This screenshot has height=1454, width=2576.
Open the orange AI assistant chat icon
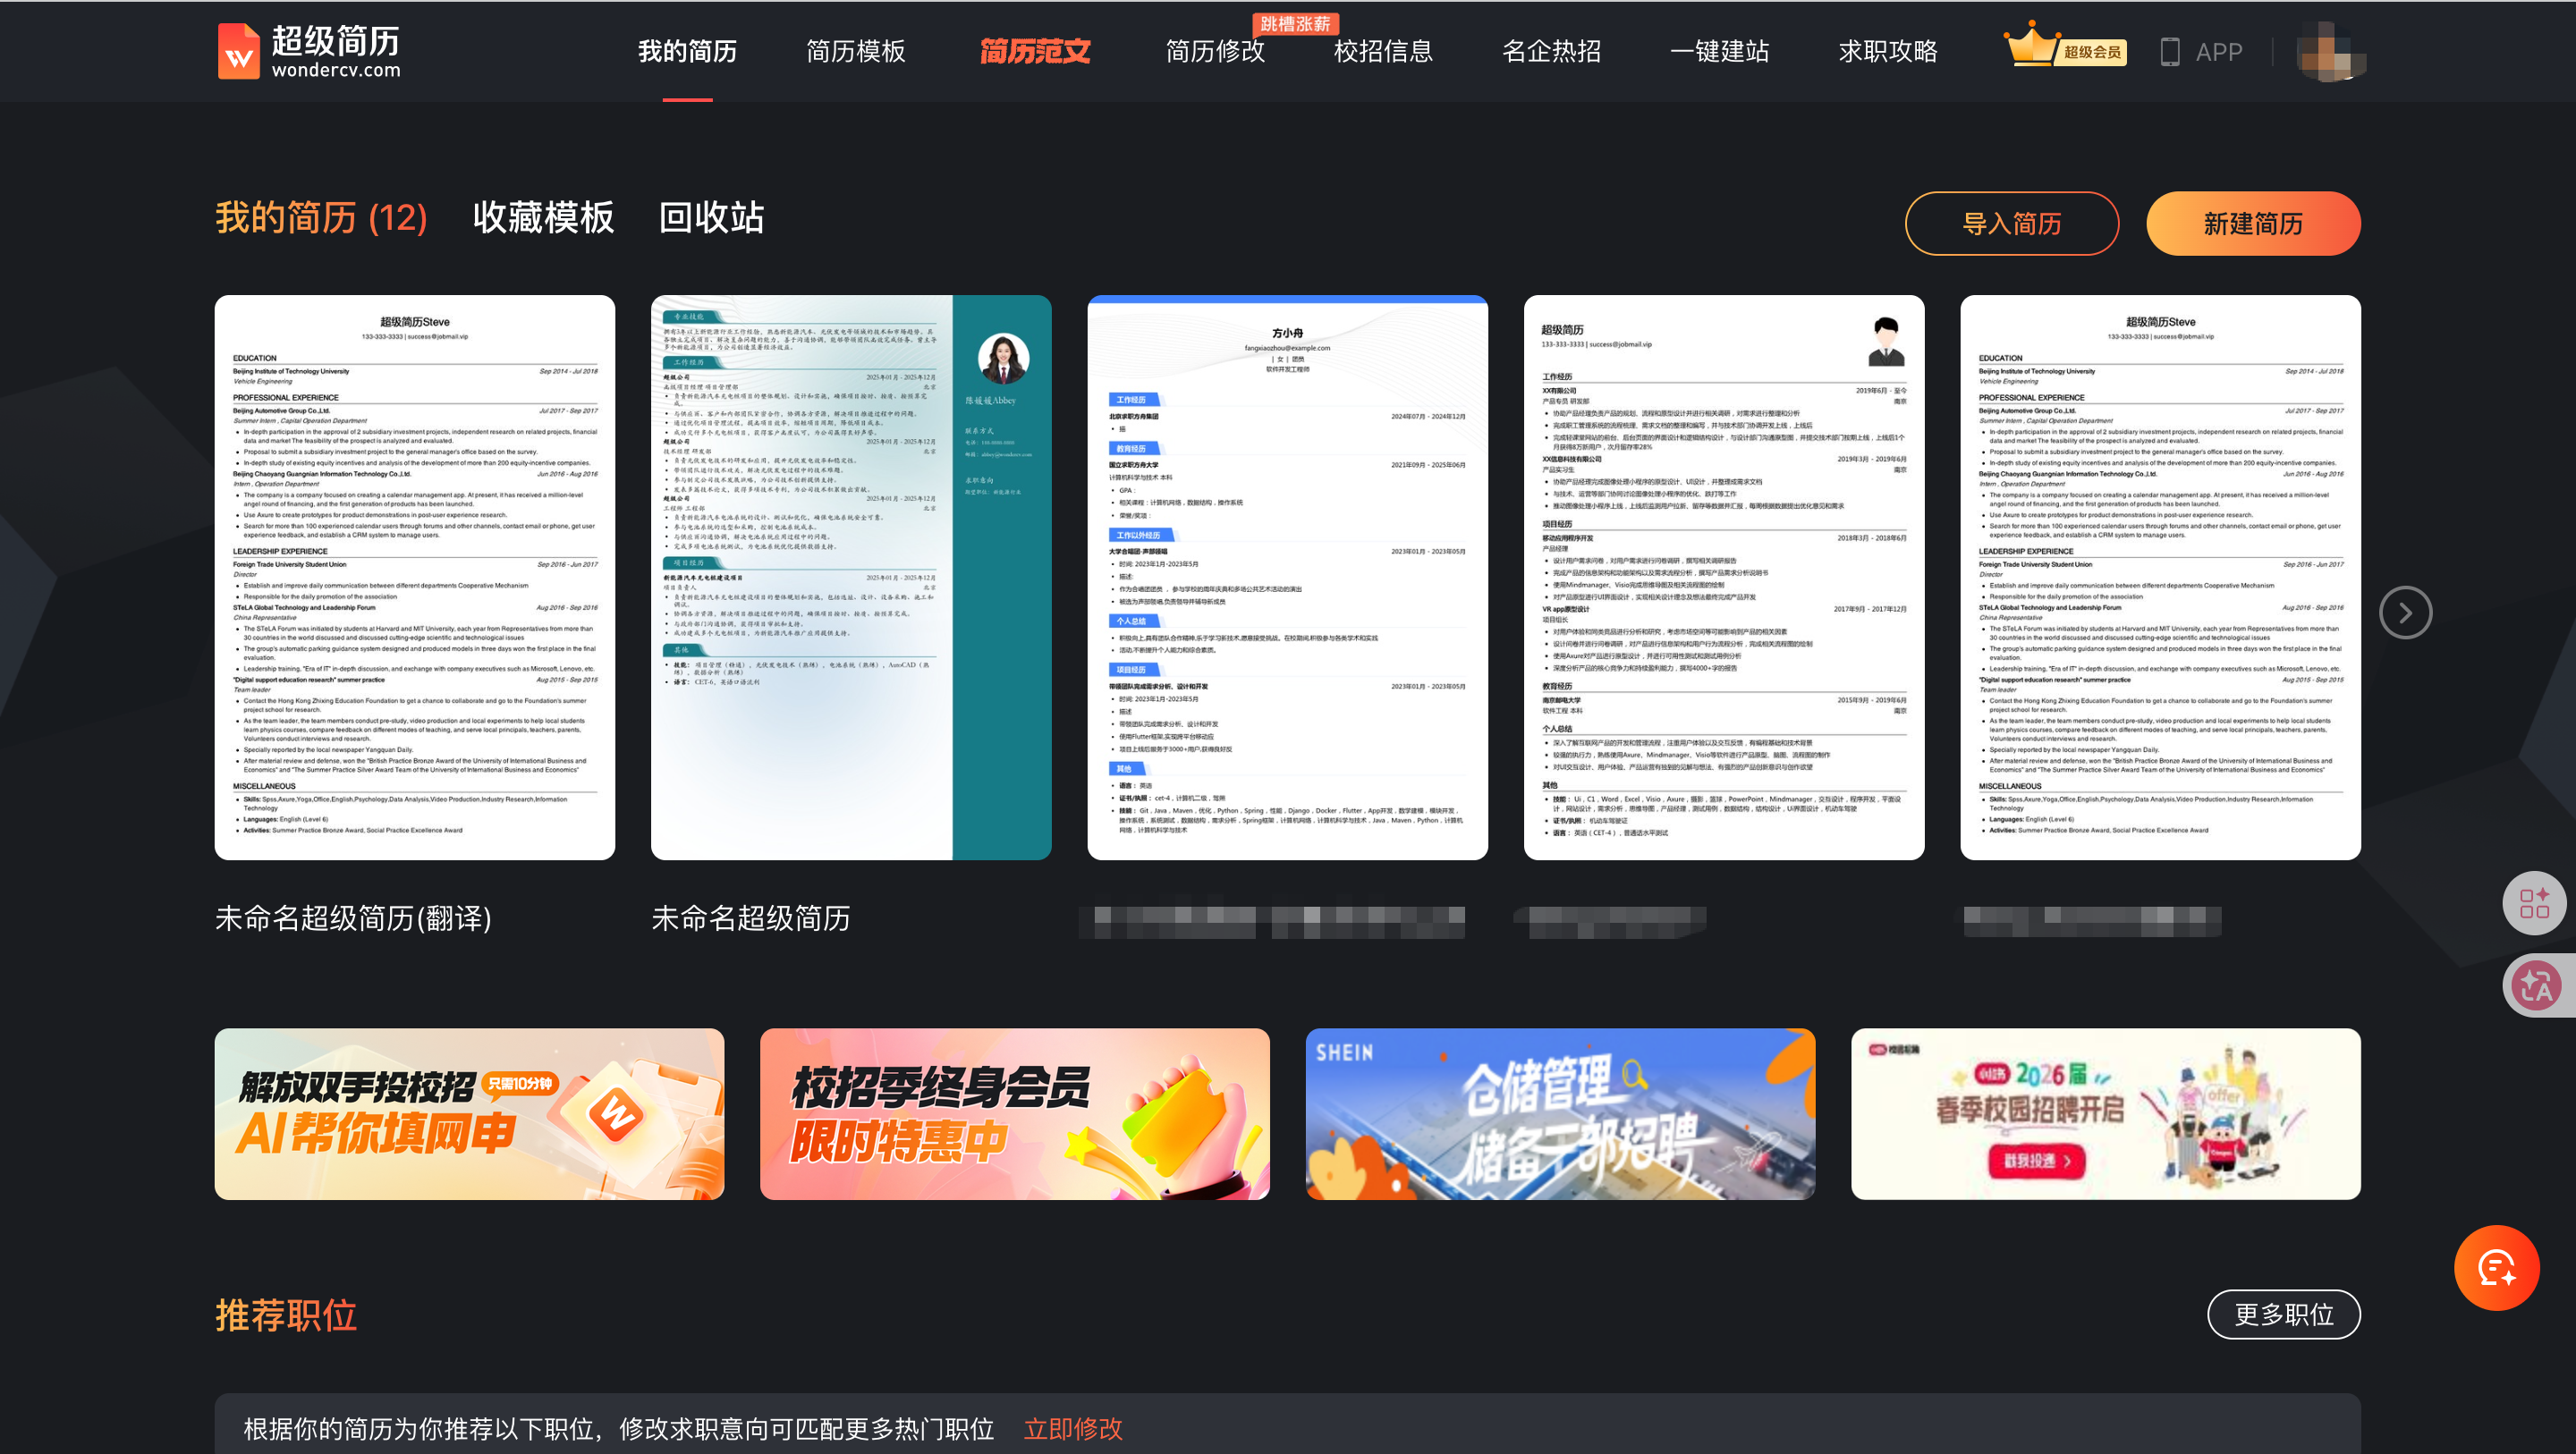point(2498,1267)
